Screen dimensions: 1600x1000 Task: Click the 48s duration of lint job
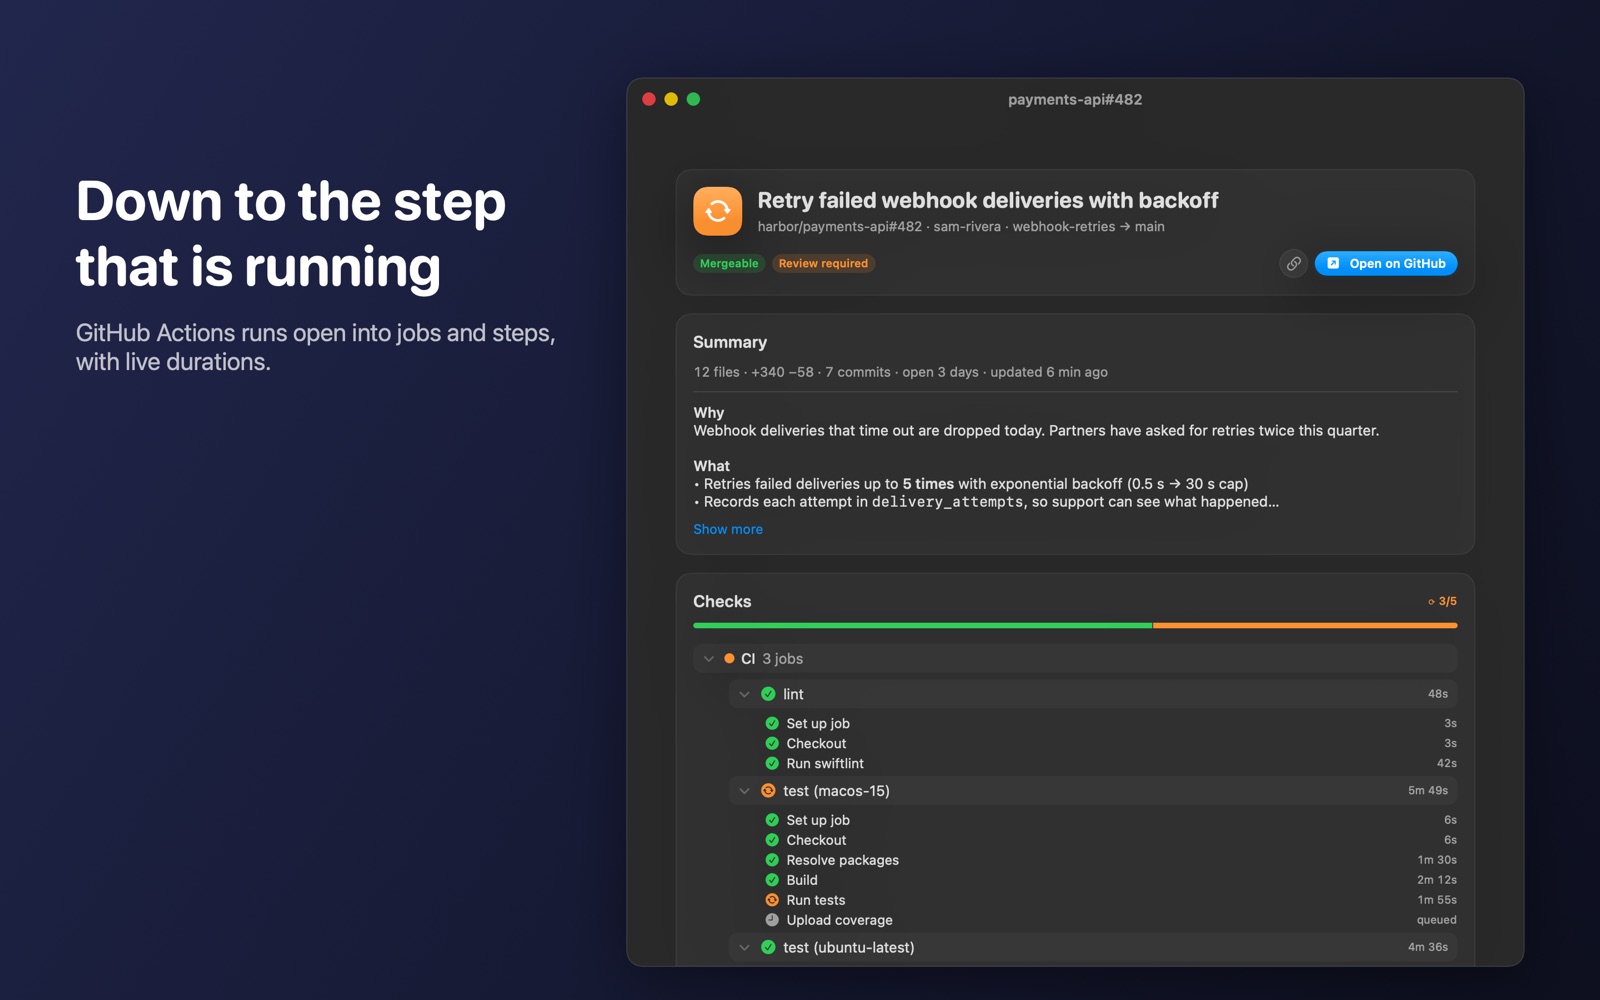1438,693
